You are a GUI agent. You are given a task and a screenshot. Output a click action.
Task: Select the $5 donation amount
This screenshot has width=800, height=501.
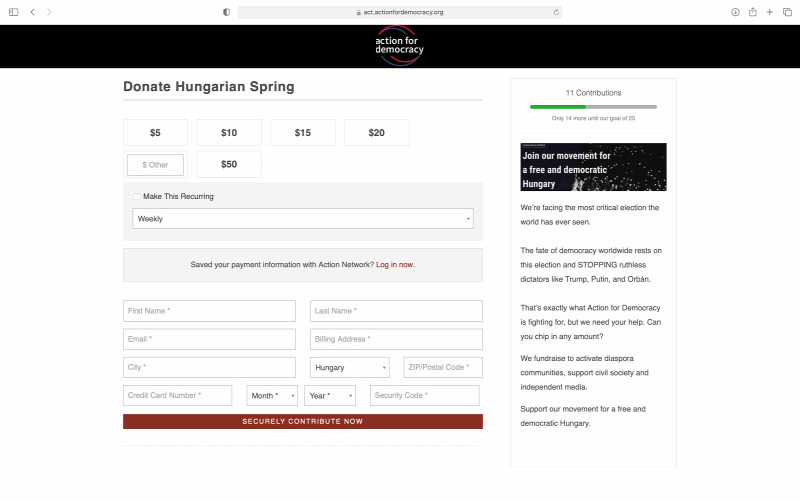tap(155, 133)
